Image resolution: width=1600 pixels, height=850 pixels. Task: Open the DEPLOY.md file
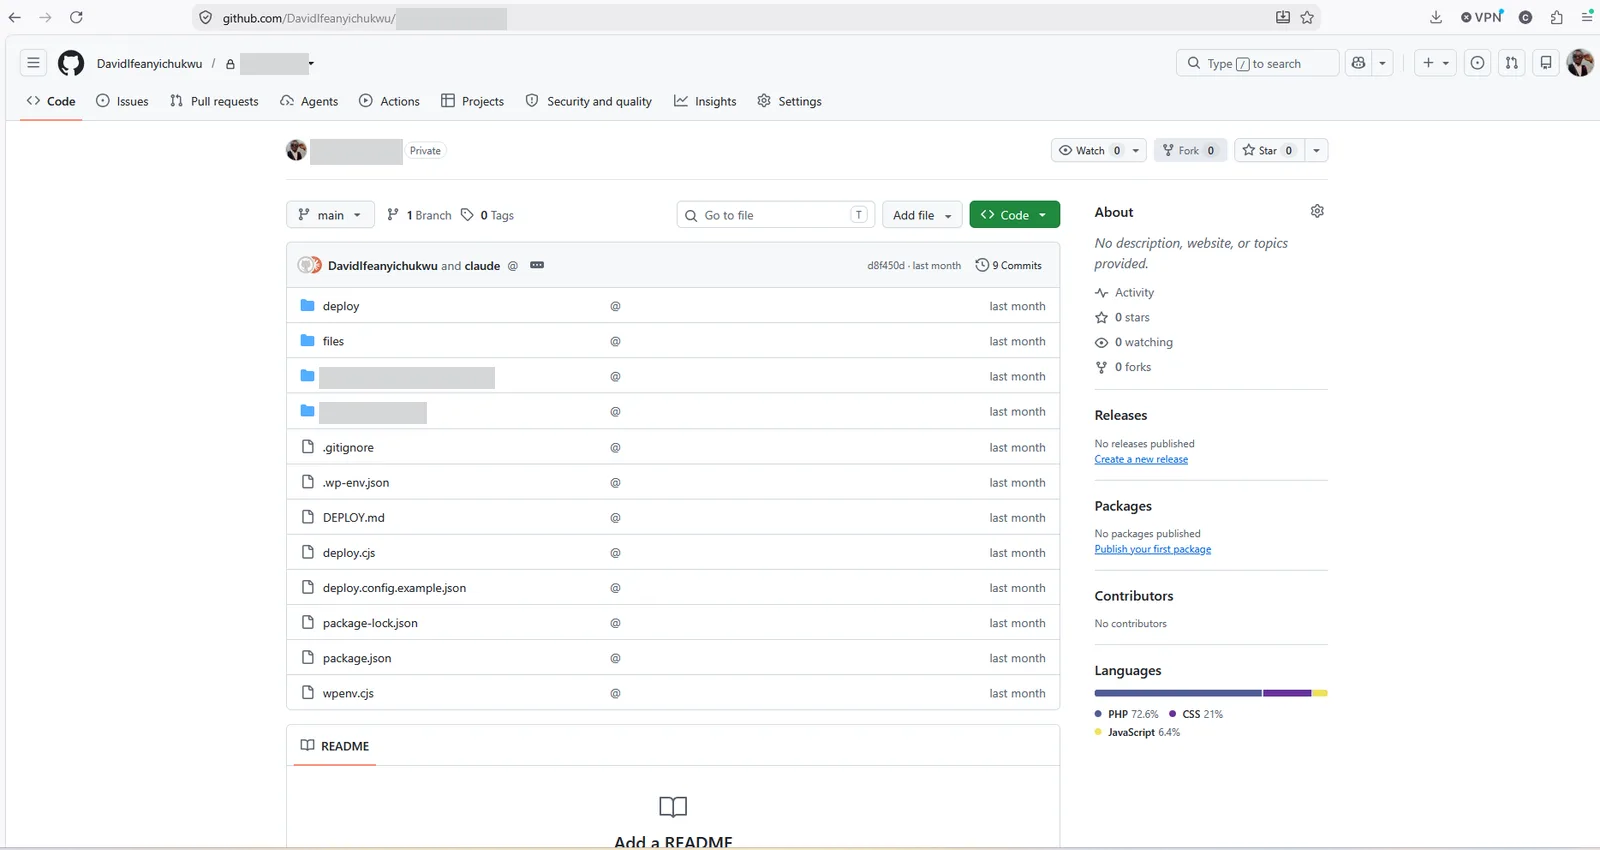[353, 517]
